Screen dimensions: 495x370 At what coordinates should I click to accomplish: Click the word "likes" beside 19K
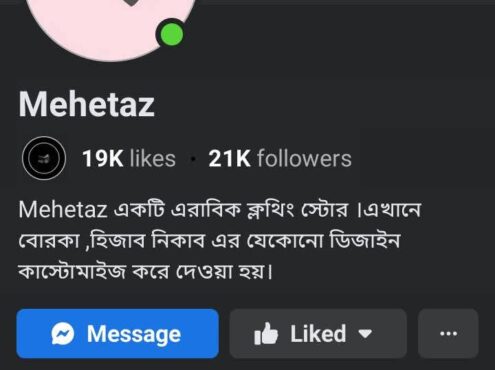pyautogui.click(x=153, y=158)
